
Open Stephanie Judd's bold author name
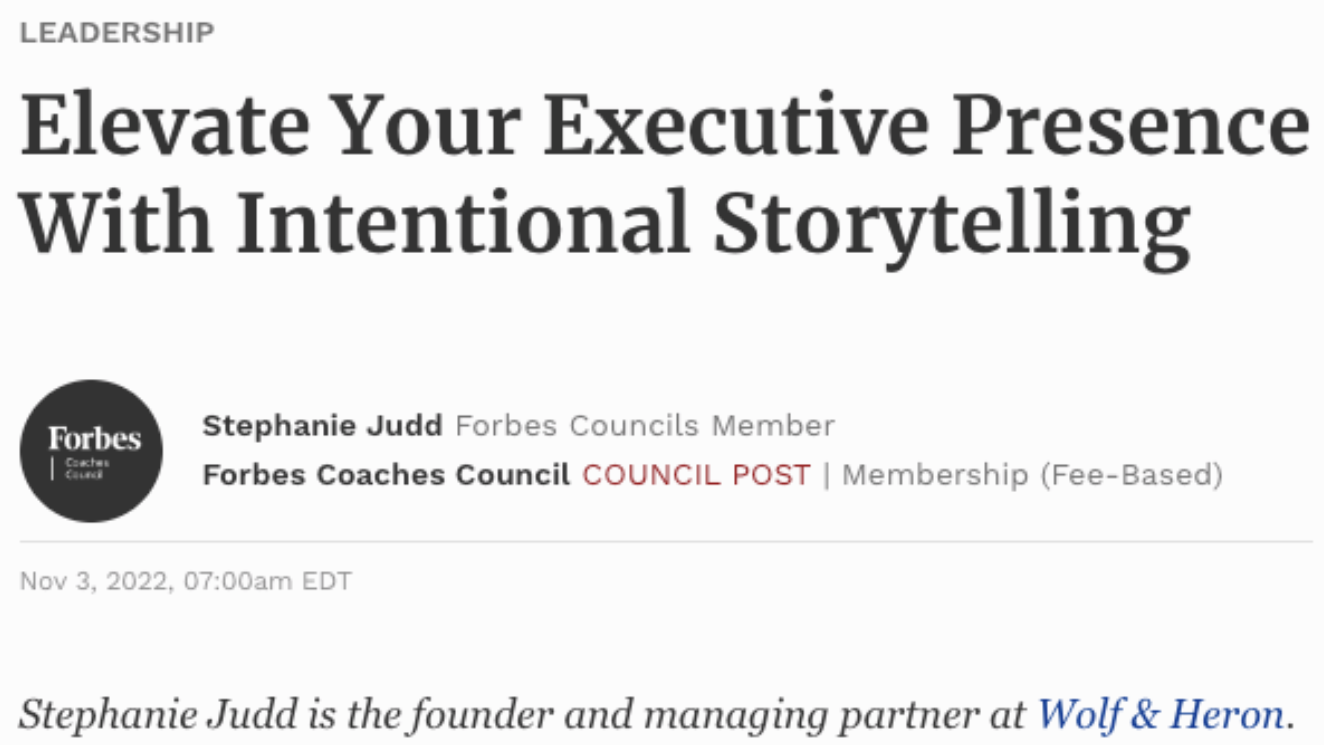tap(322, 426)
